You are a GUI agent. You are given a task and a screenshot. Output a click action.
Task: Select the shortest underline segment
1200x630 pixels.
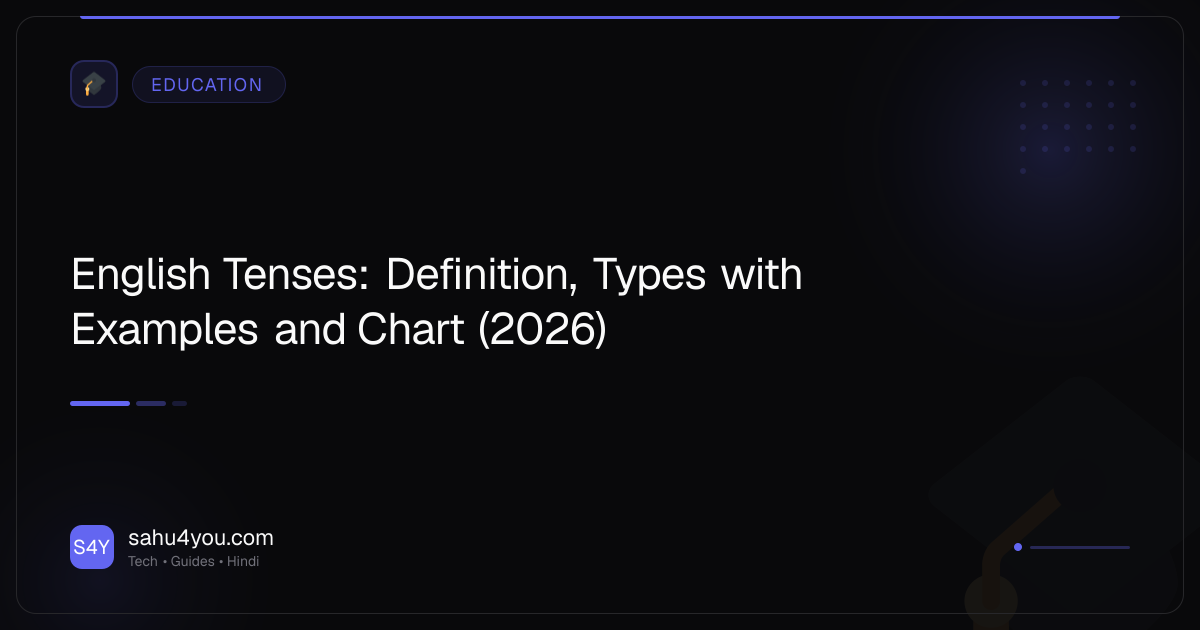click(179, 403)
